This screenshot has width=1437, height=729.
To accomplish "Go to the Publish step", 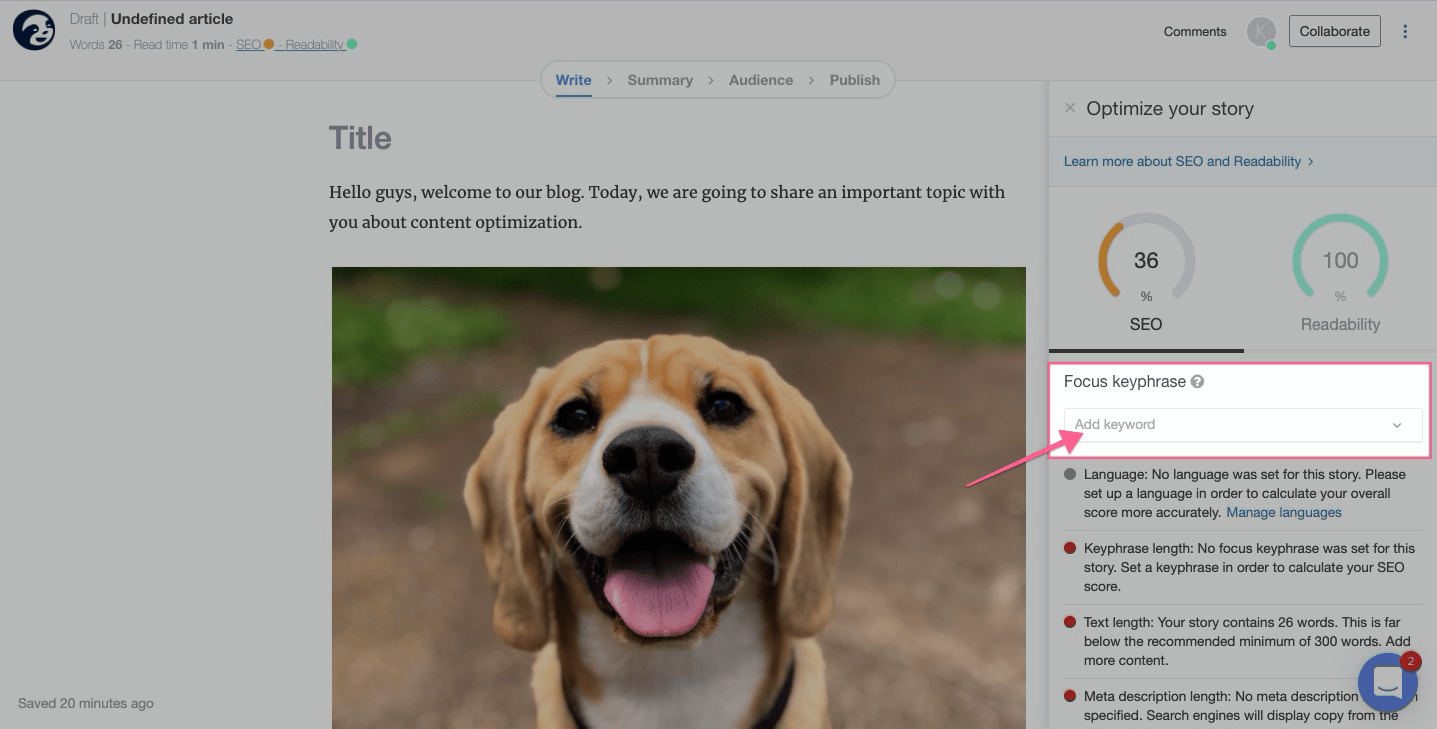I will pos(855,80).
